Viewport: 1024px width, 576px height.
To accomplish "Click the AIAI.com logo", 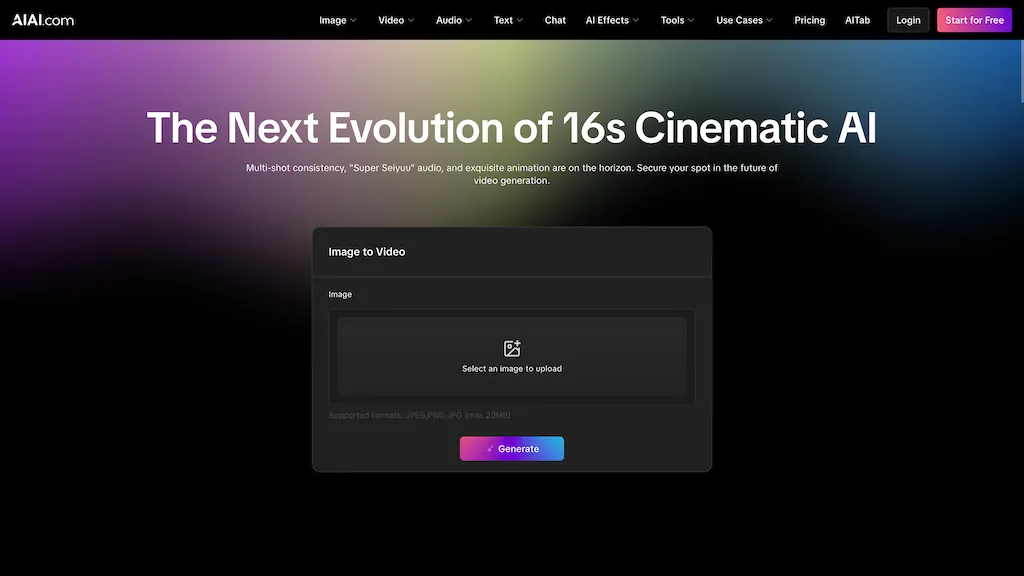I will tap(43, 20).
